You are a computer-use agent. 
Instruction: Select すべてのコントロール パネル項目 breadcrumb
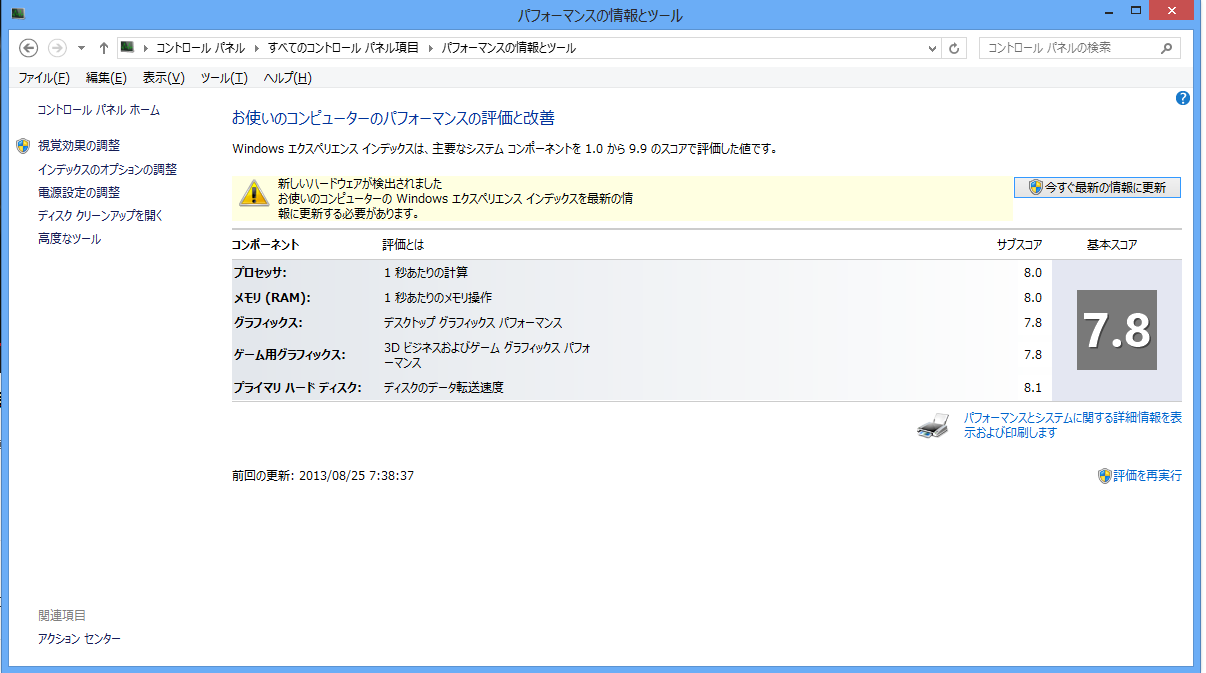point(343,48)
